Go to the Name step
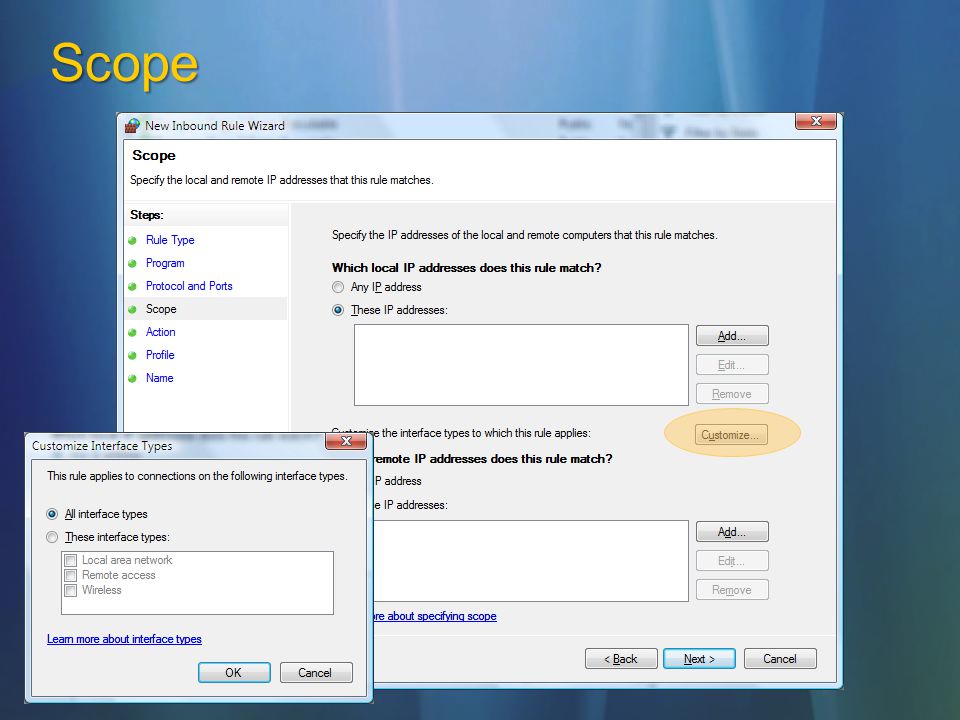Image resolution: width=960 pixels, height=720 pixels. coord(159,378)
